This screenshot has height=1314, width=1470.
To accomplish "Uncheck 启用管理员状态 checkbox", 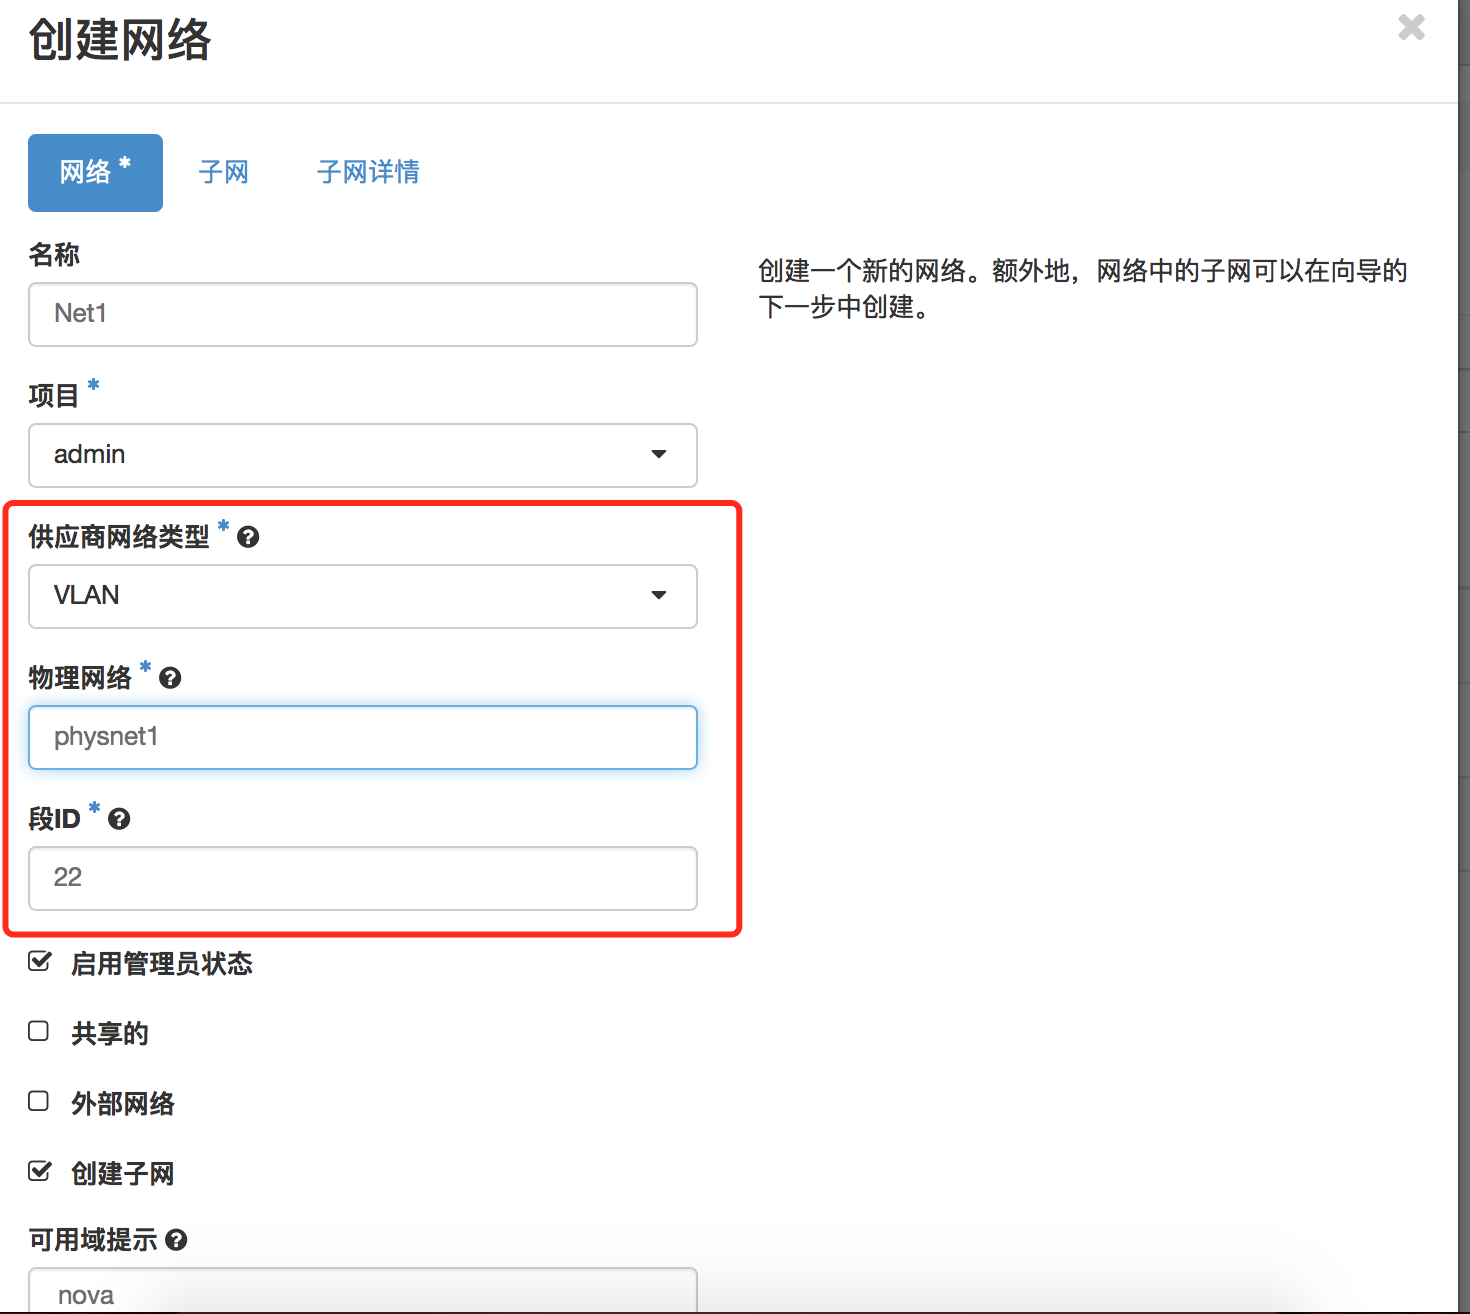I will point(39,962).
